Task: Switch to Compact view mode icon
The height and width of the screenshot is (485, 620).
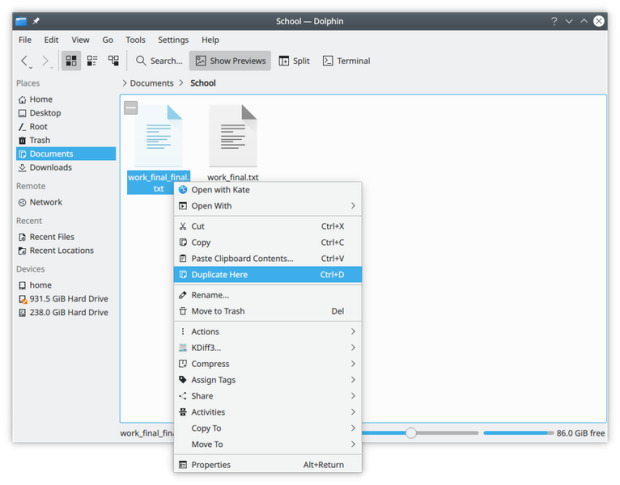Action: [x=92, y=61]
